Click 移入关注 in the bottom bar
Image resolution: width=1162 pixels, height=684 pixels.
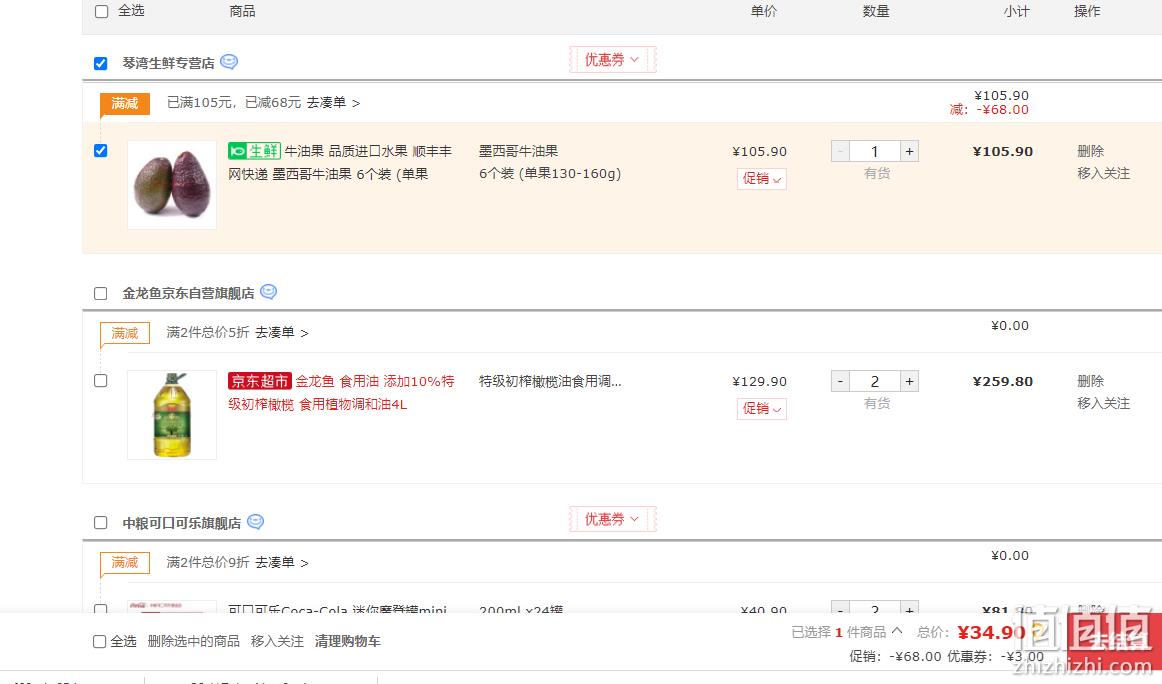tap(277, 641)
